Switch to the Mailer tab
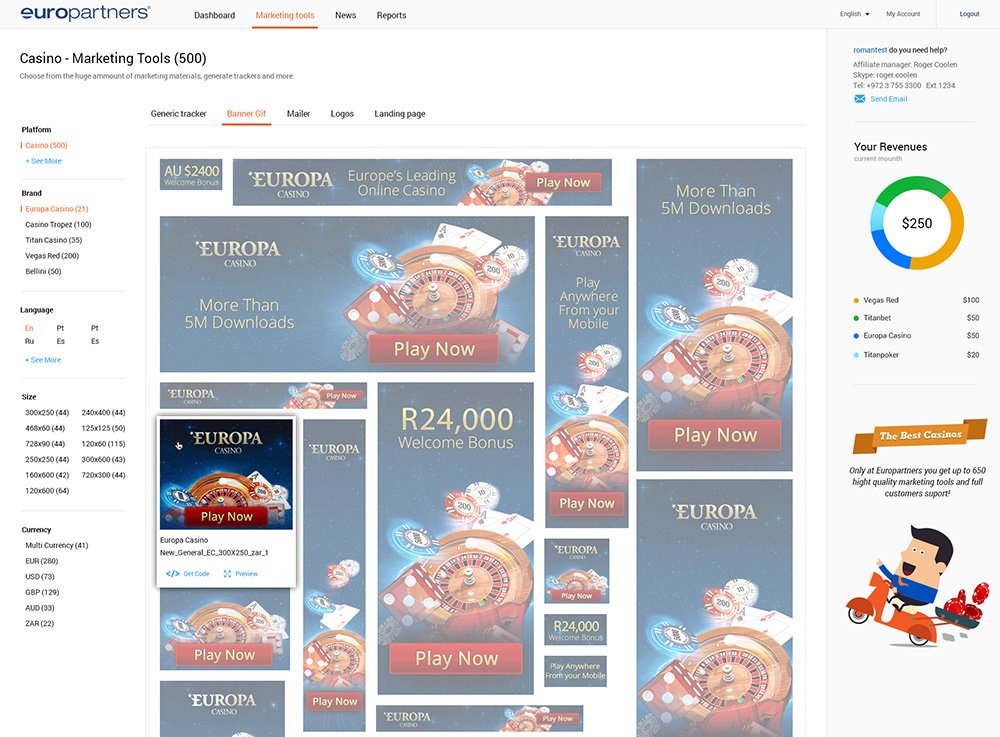Viewport: 1000px width, 737px height. 298,114
